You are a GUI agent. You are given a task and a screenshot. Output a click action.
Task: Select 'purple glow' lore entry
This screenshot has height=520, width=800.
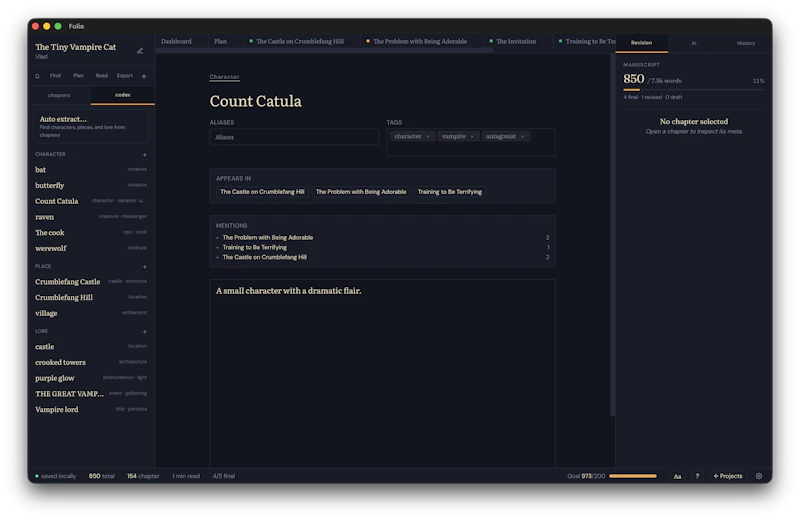pyautogui.click(x=91, y=378)
